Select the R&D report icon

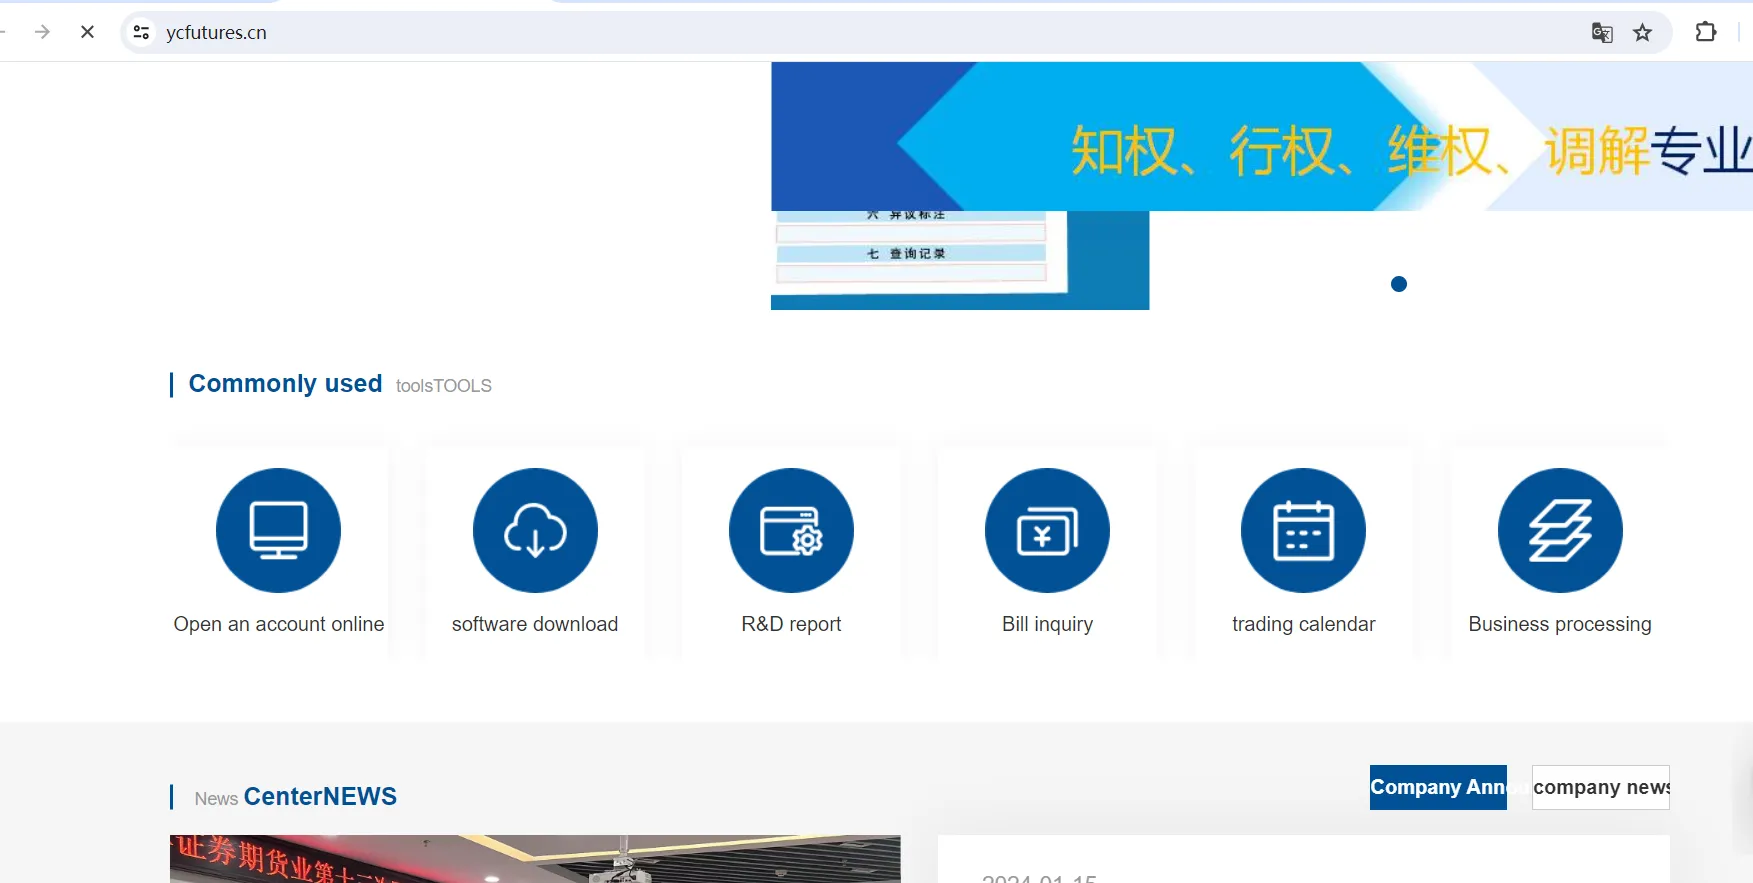791,530
